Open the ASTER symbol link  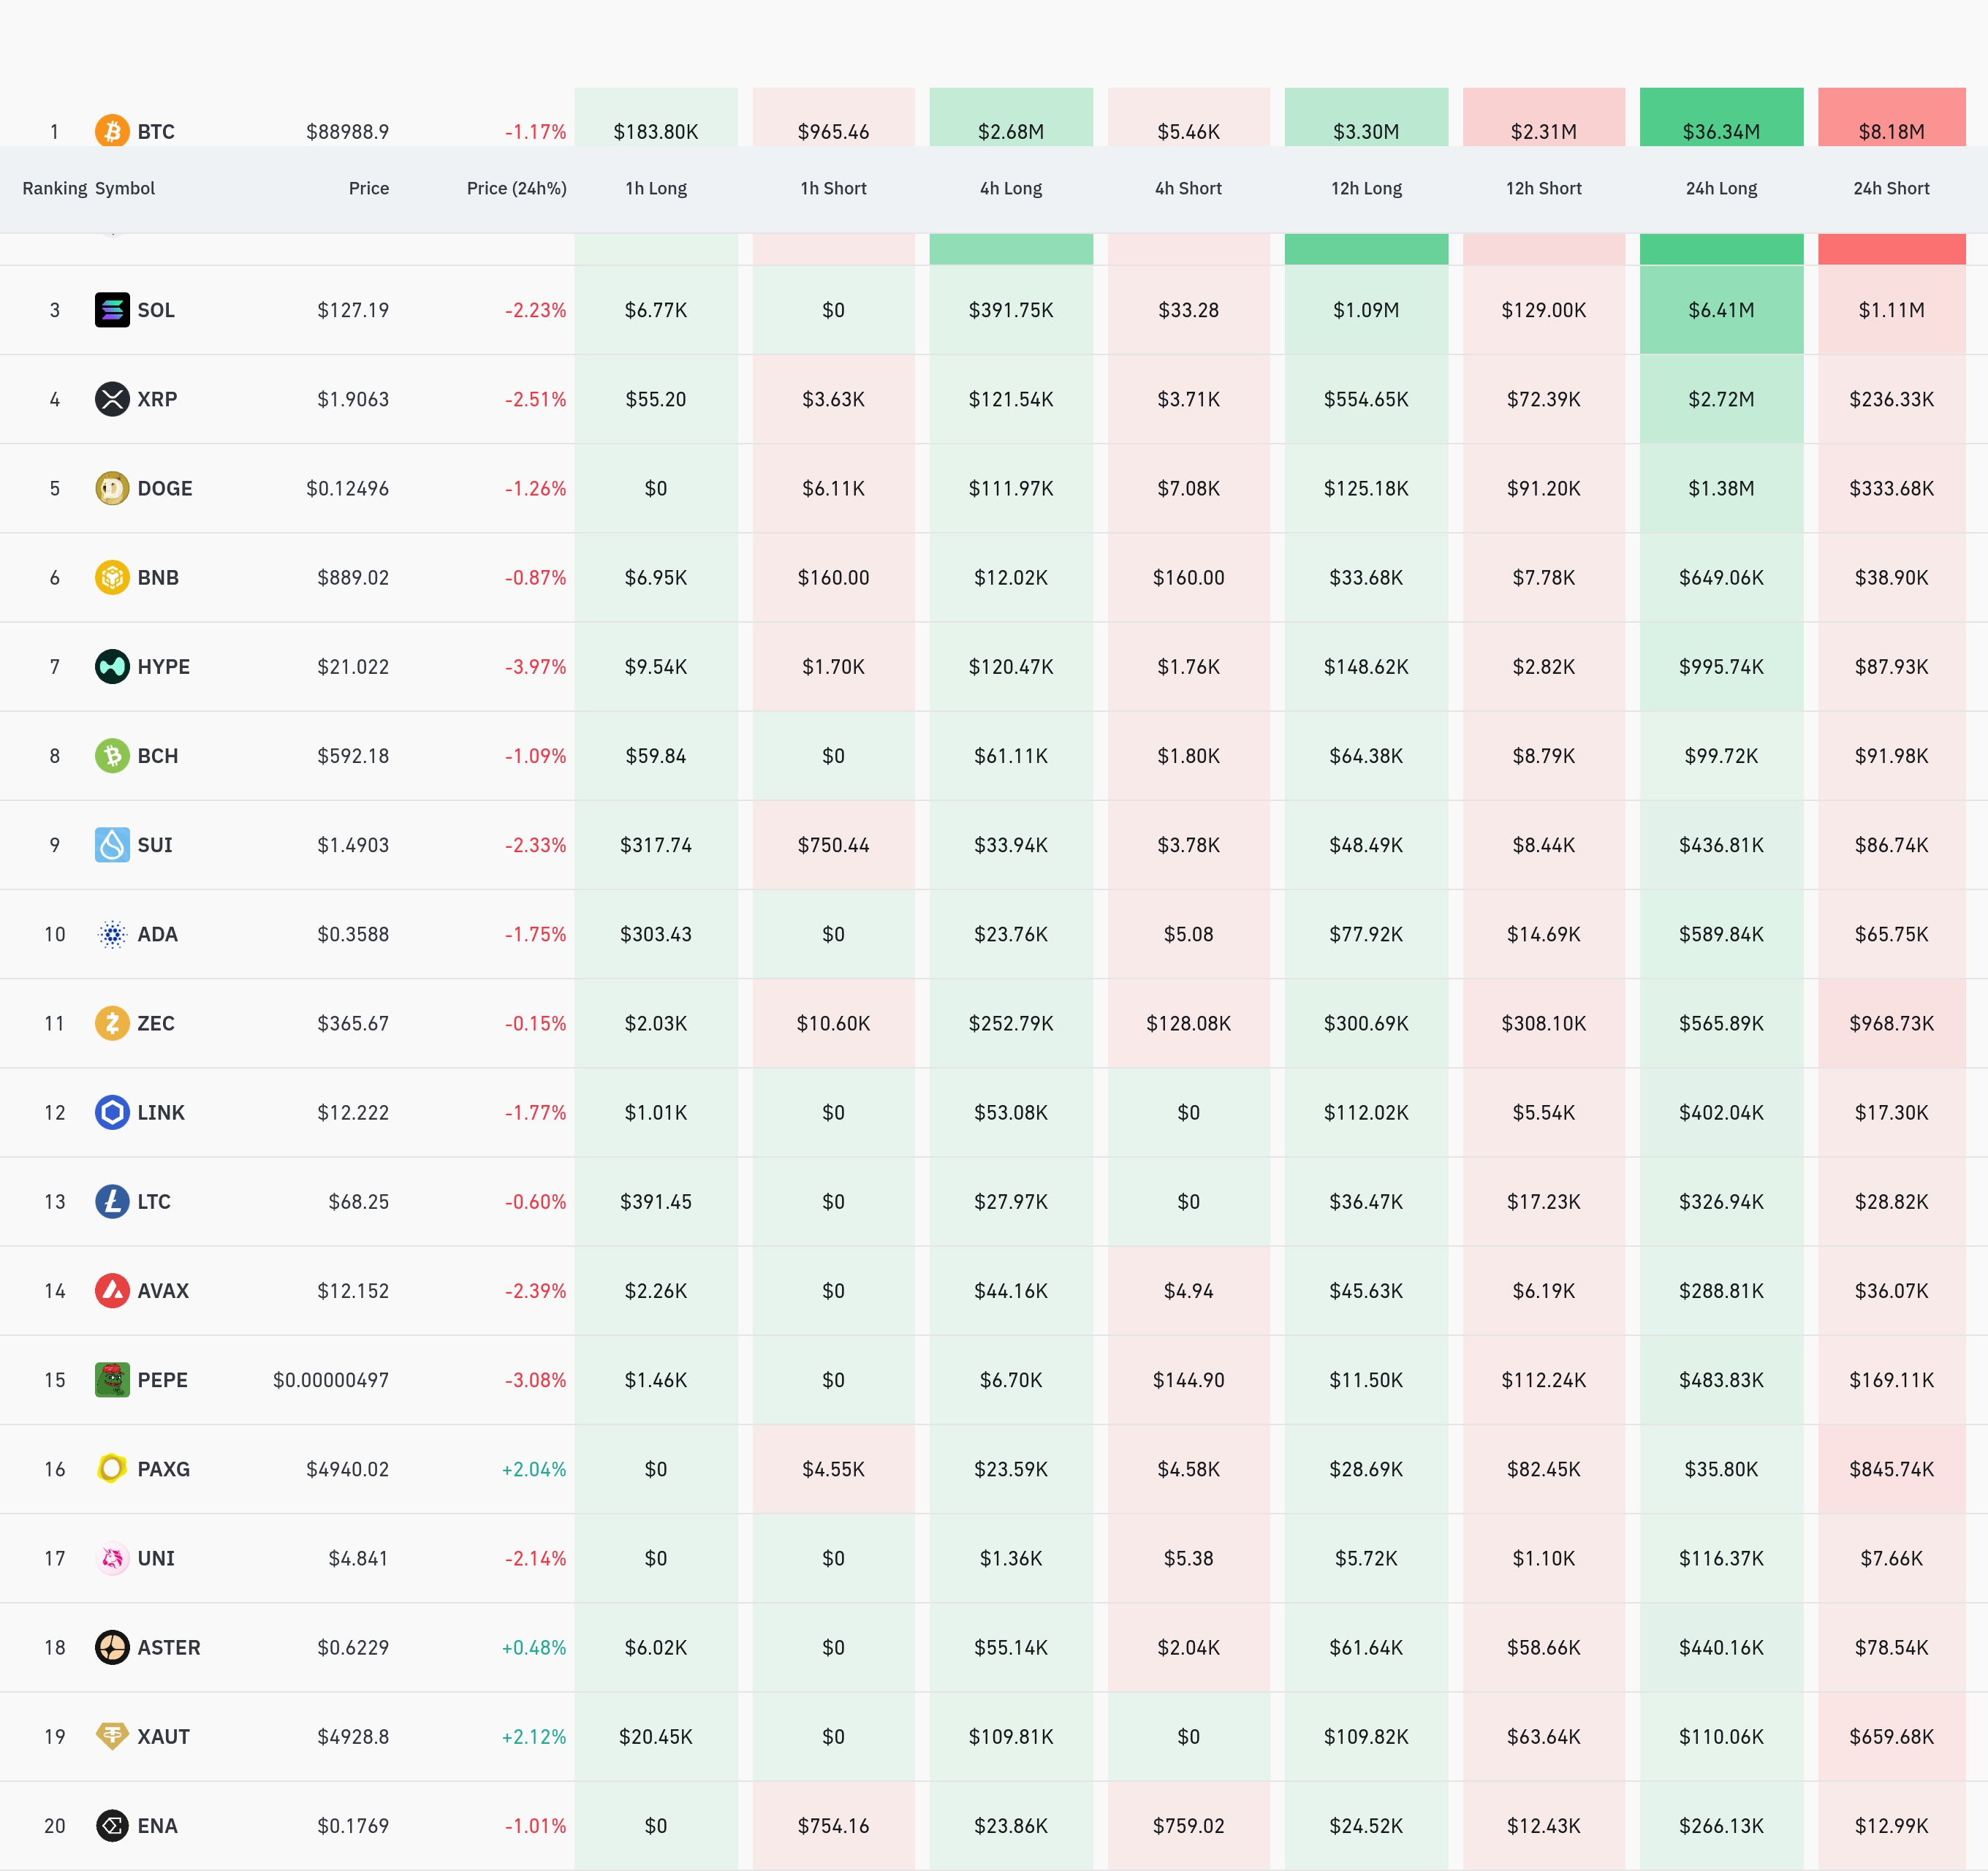(168, 1647)
